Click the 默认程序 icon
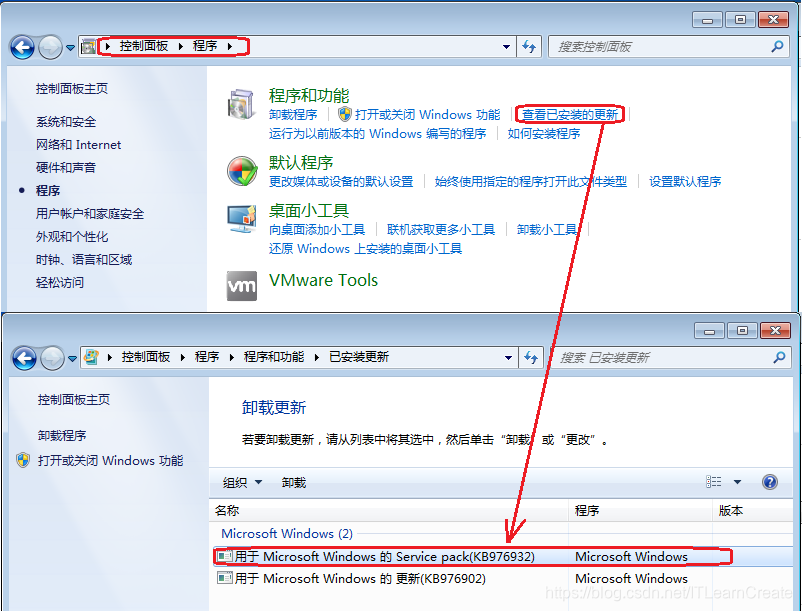Image resolution: width=802 pixels, height=611 pixels. (242, 171)
